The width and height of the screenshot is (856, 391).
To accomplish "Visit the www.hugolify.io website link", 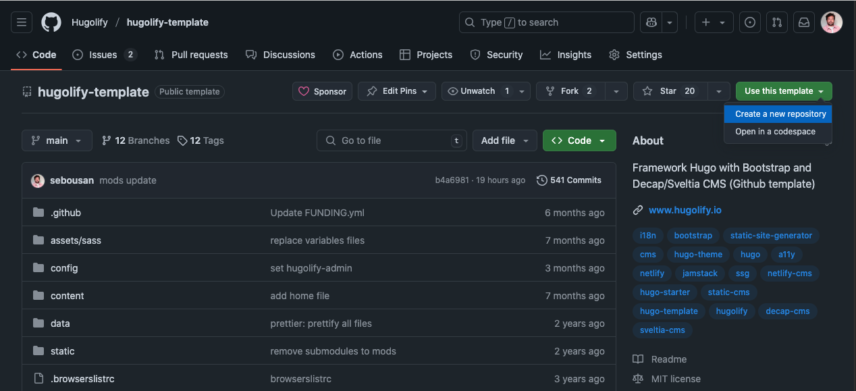I will 685,210.
